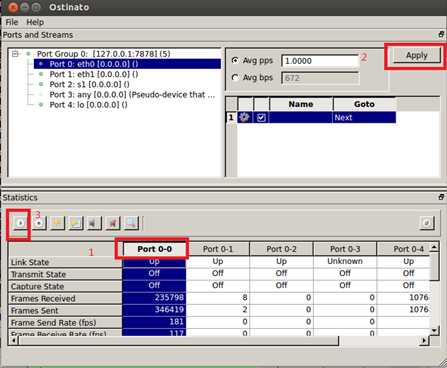Click the Name column header in stream list
The height and width of the screenshot is (368, 447).
point(301,104)
